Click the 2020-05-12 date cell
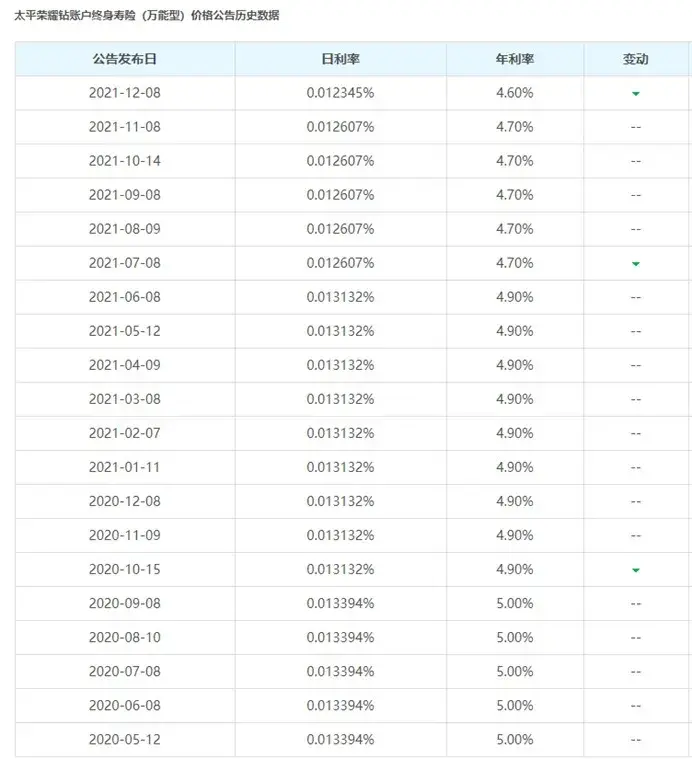692x759 pixels. coord(124,739)
